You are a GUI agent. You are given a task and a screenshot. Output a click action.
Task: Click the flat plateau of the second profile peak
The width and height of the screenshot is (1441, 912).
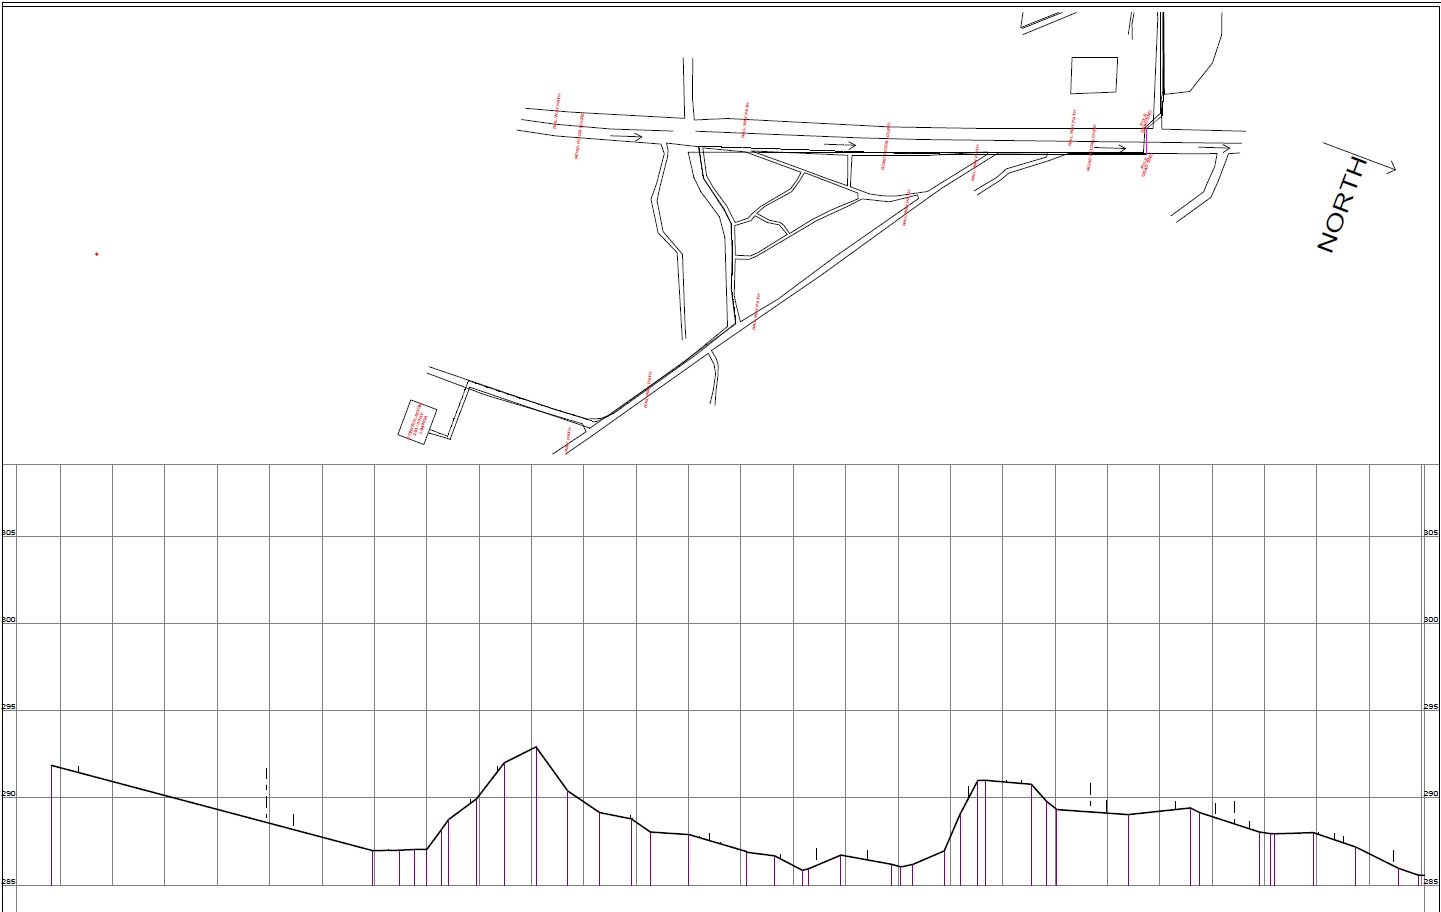pyautogui.click(x=1003, y=782)
